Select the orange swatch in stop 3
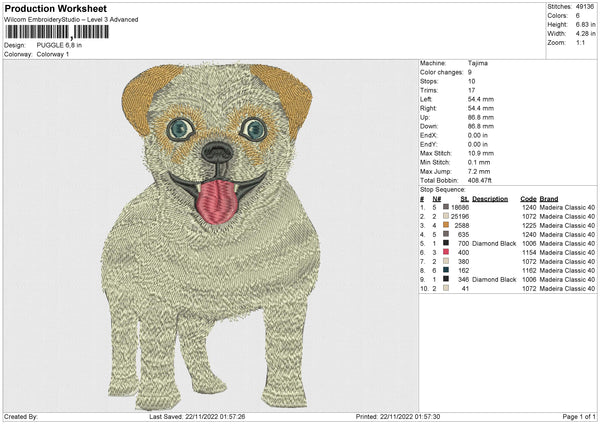600x424 pixels. (x=446, y=225)
